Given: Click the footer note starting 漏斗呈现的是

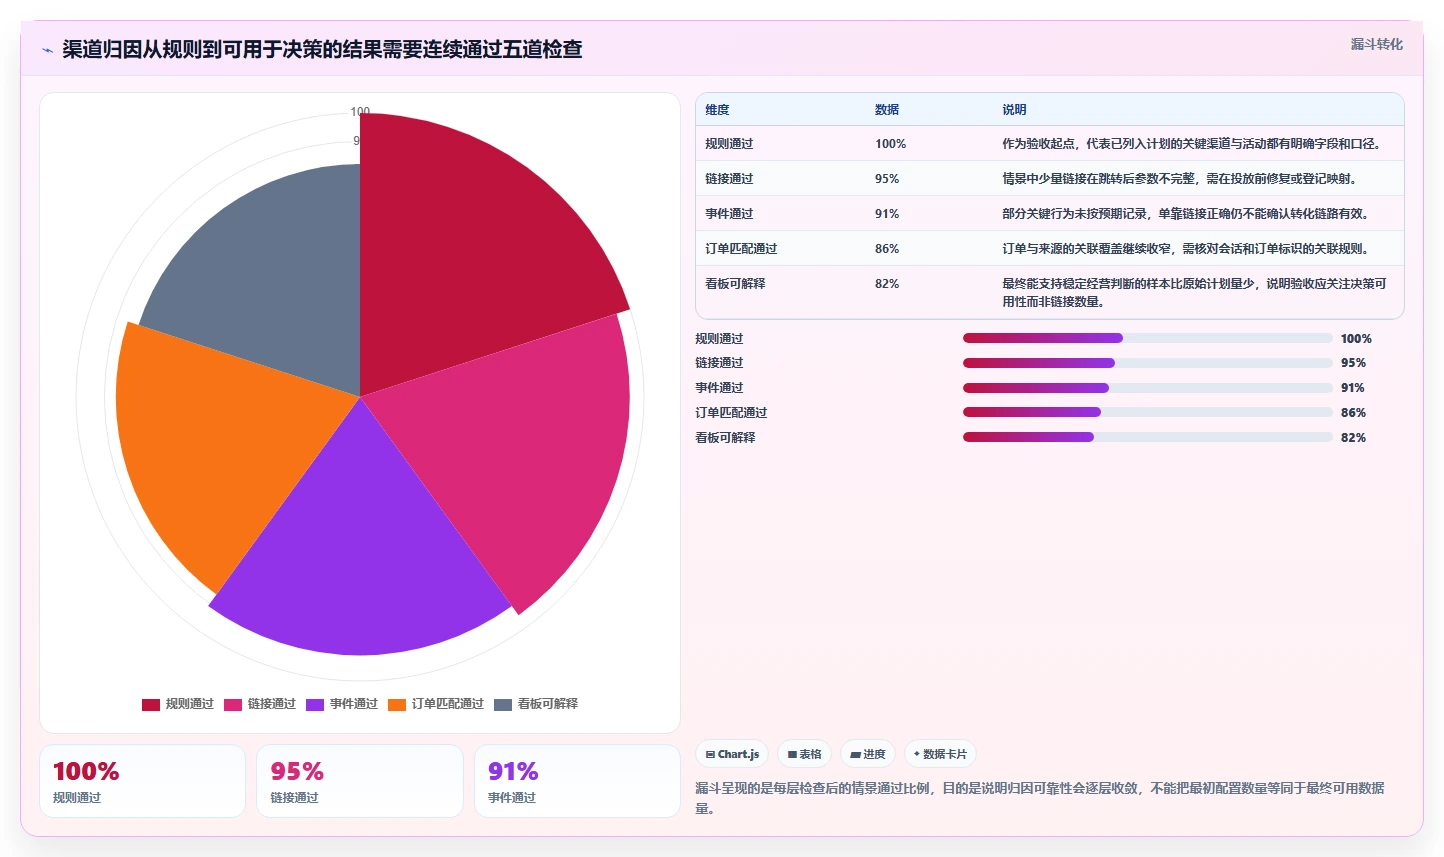Looking at the screenshot, I should point(1040,798).
